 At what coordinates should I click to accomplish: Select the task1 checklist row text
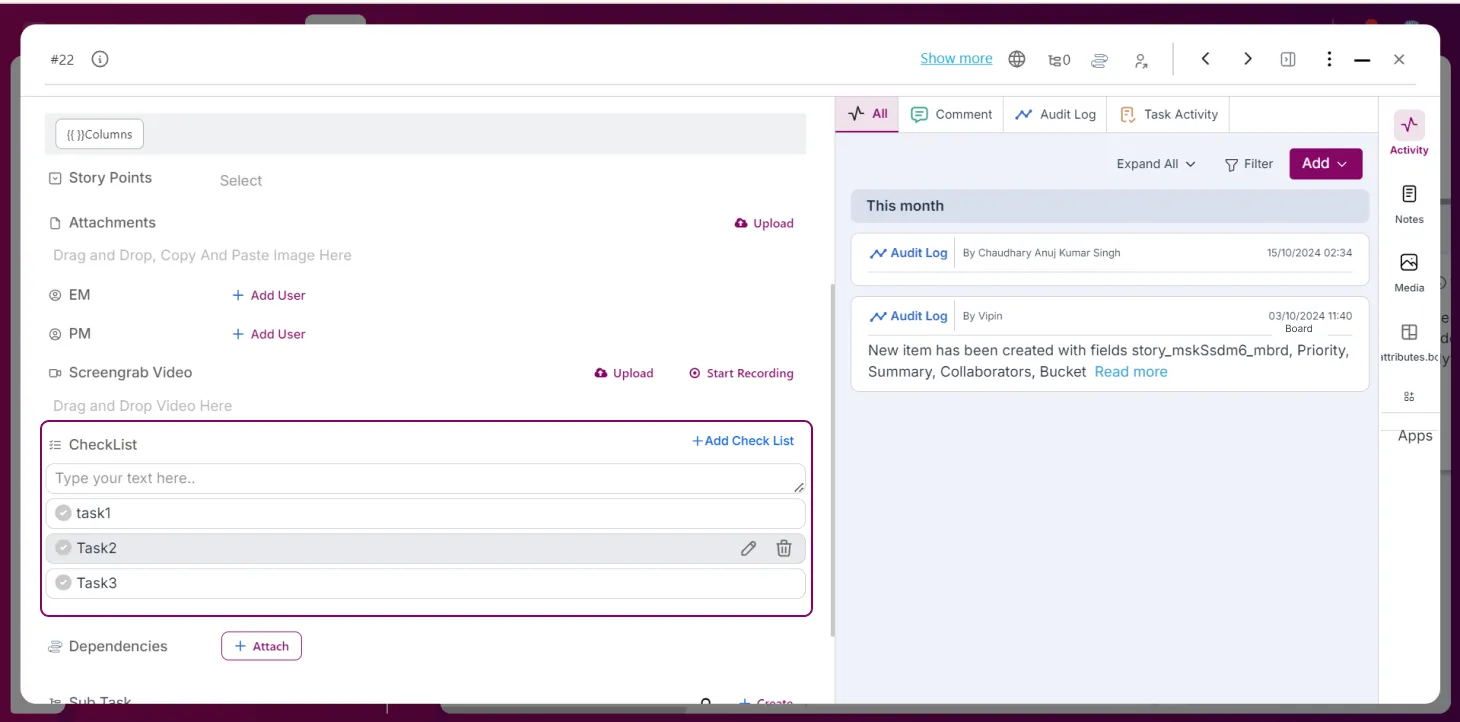pyautogui.click(x=93, y=513)
